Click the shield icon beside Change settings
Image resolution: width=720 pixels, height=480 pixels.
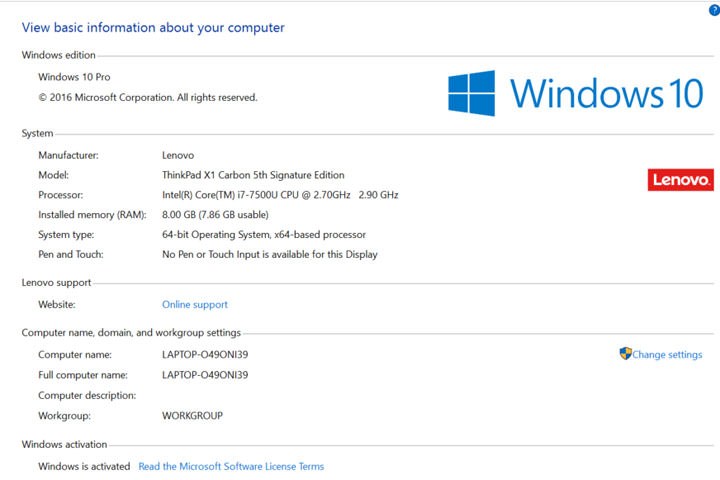pyautogui.click(x=625, y=354)
